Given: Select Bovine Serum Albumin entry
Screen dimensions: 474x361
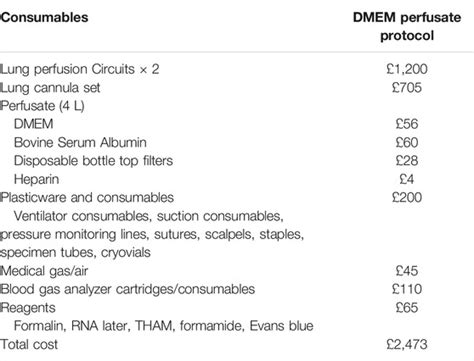Looking at the screenshot, I should click(80, 142).
